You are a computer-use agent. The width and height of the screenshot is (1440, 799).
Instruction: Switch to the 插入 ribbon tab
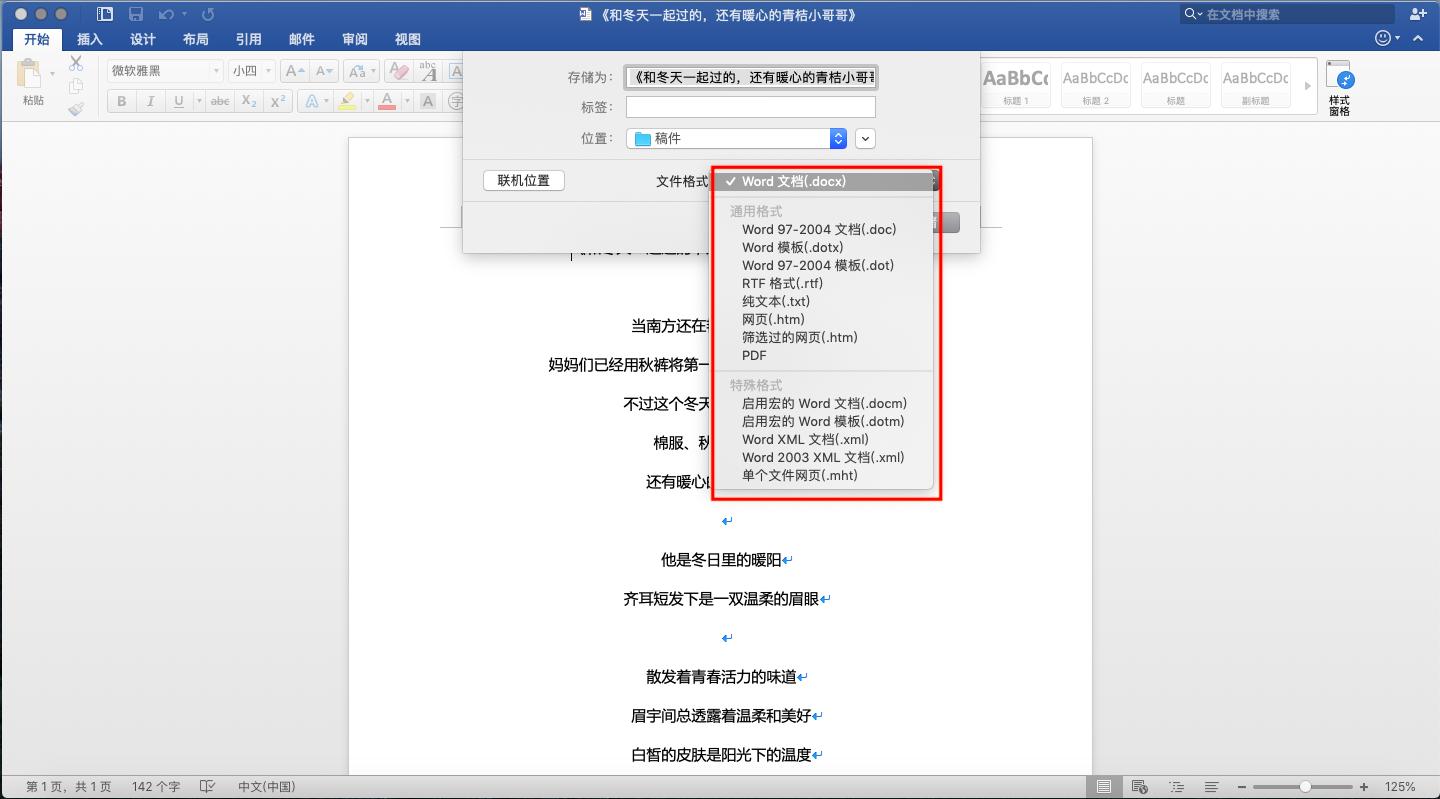pos(89,39)
